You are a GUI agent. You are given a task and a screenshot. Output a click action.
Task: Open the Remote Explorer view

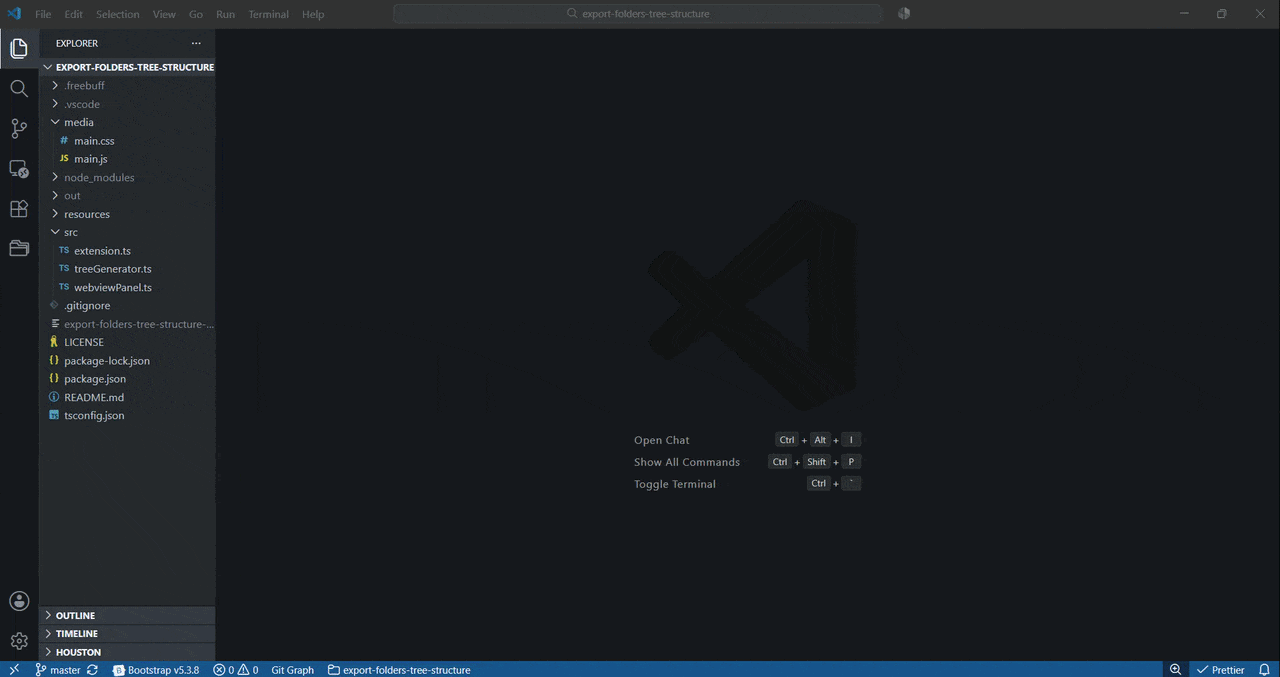19,169
